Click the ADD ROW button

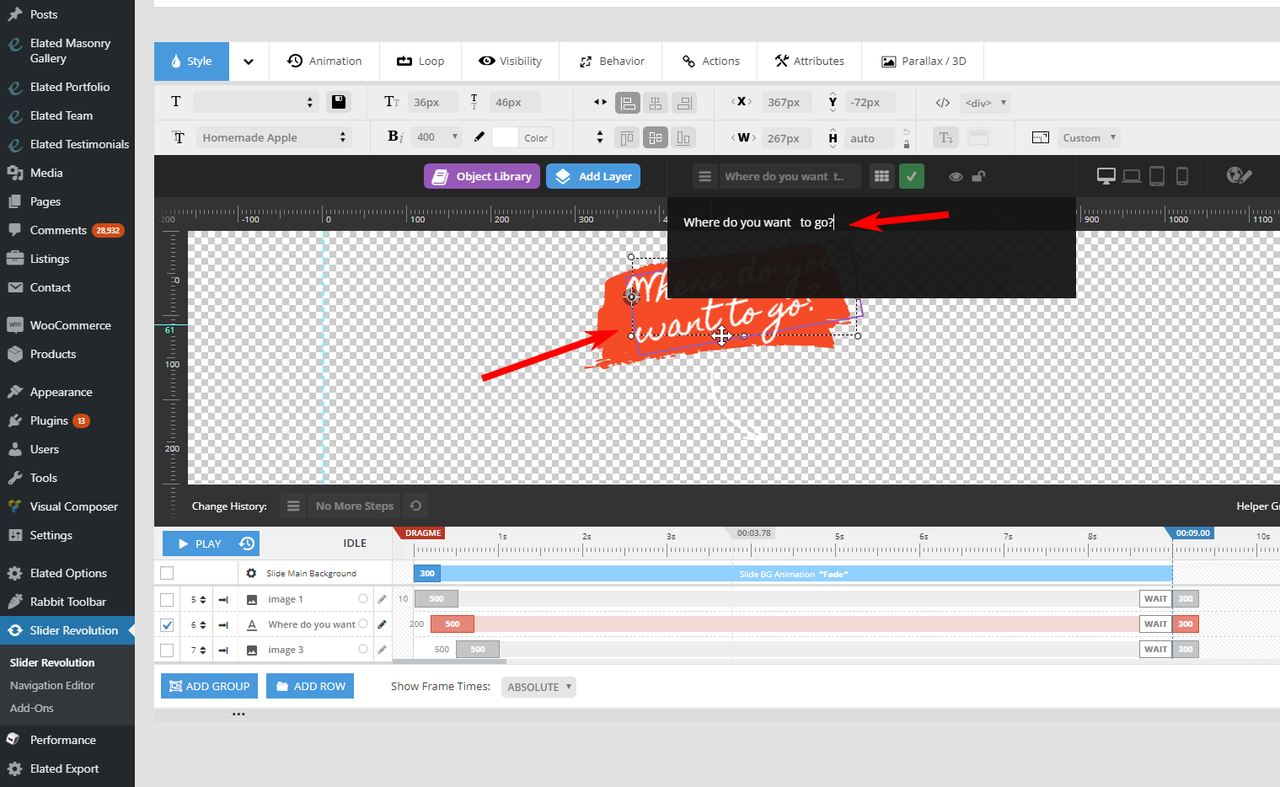[310, 686]
